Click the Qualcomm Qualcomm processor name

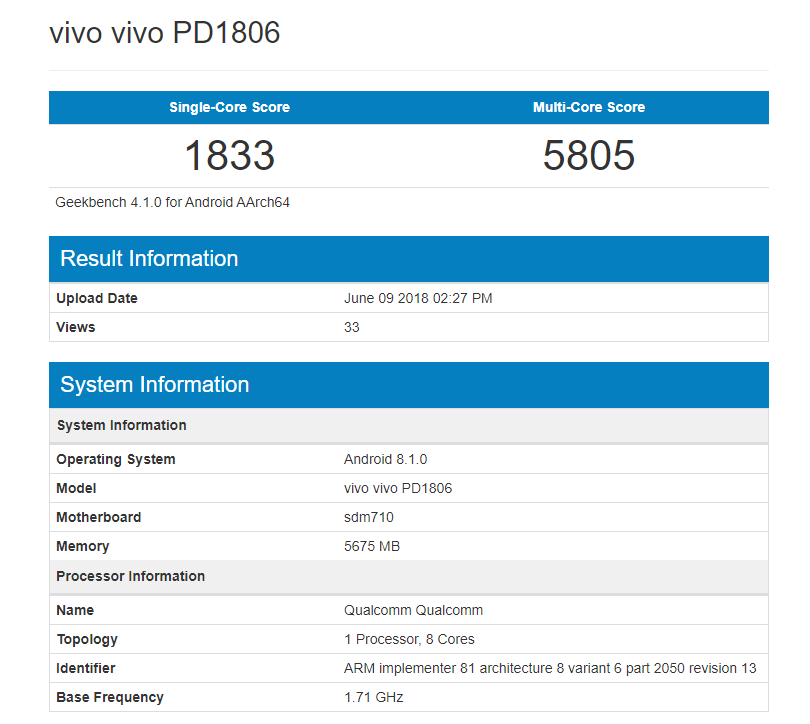(413, 610)
